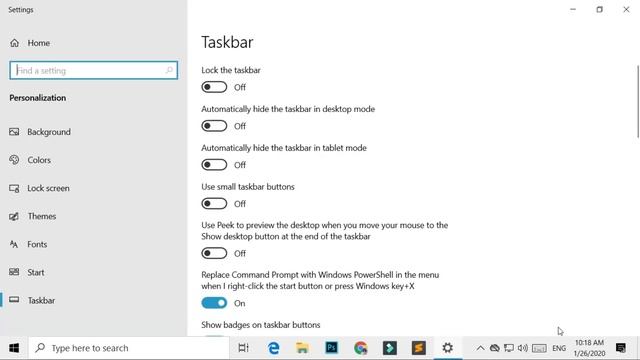Image resolution: width=640 pixels, height=360 pixels.
Task: Enable automatically hide taskbar in tablet mode
Action: (x=214, y=164)
